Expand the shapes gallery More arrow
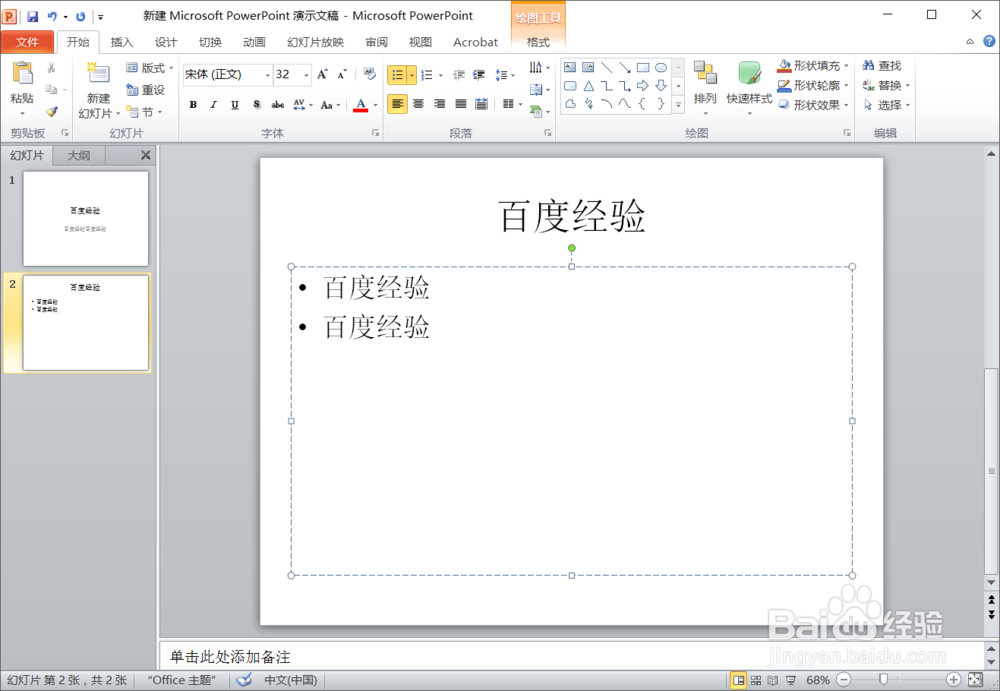This screenshot has height=691, width=1000. pos(679,104)
